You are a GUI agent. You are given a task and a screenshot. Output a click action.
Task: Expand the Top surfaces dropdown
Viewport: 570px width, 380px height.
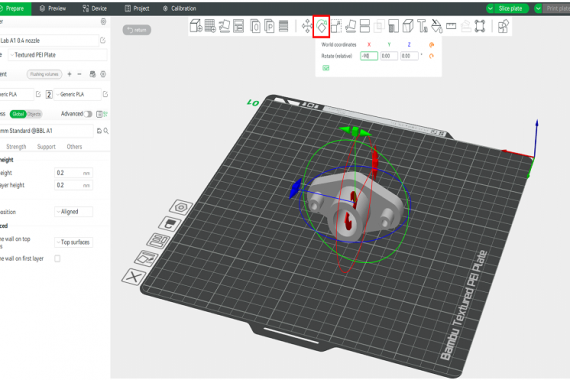[x=73, y=242]
